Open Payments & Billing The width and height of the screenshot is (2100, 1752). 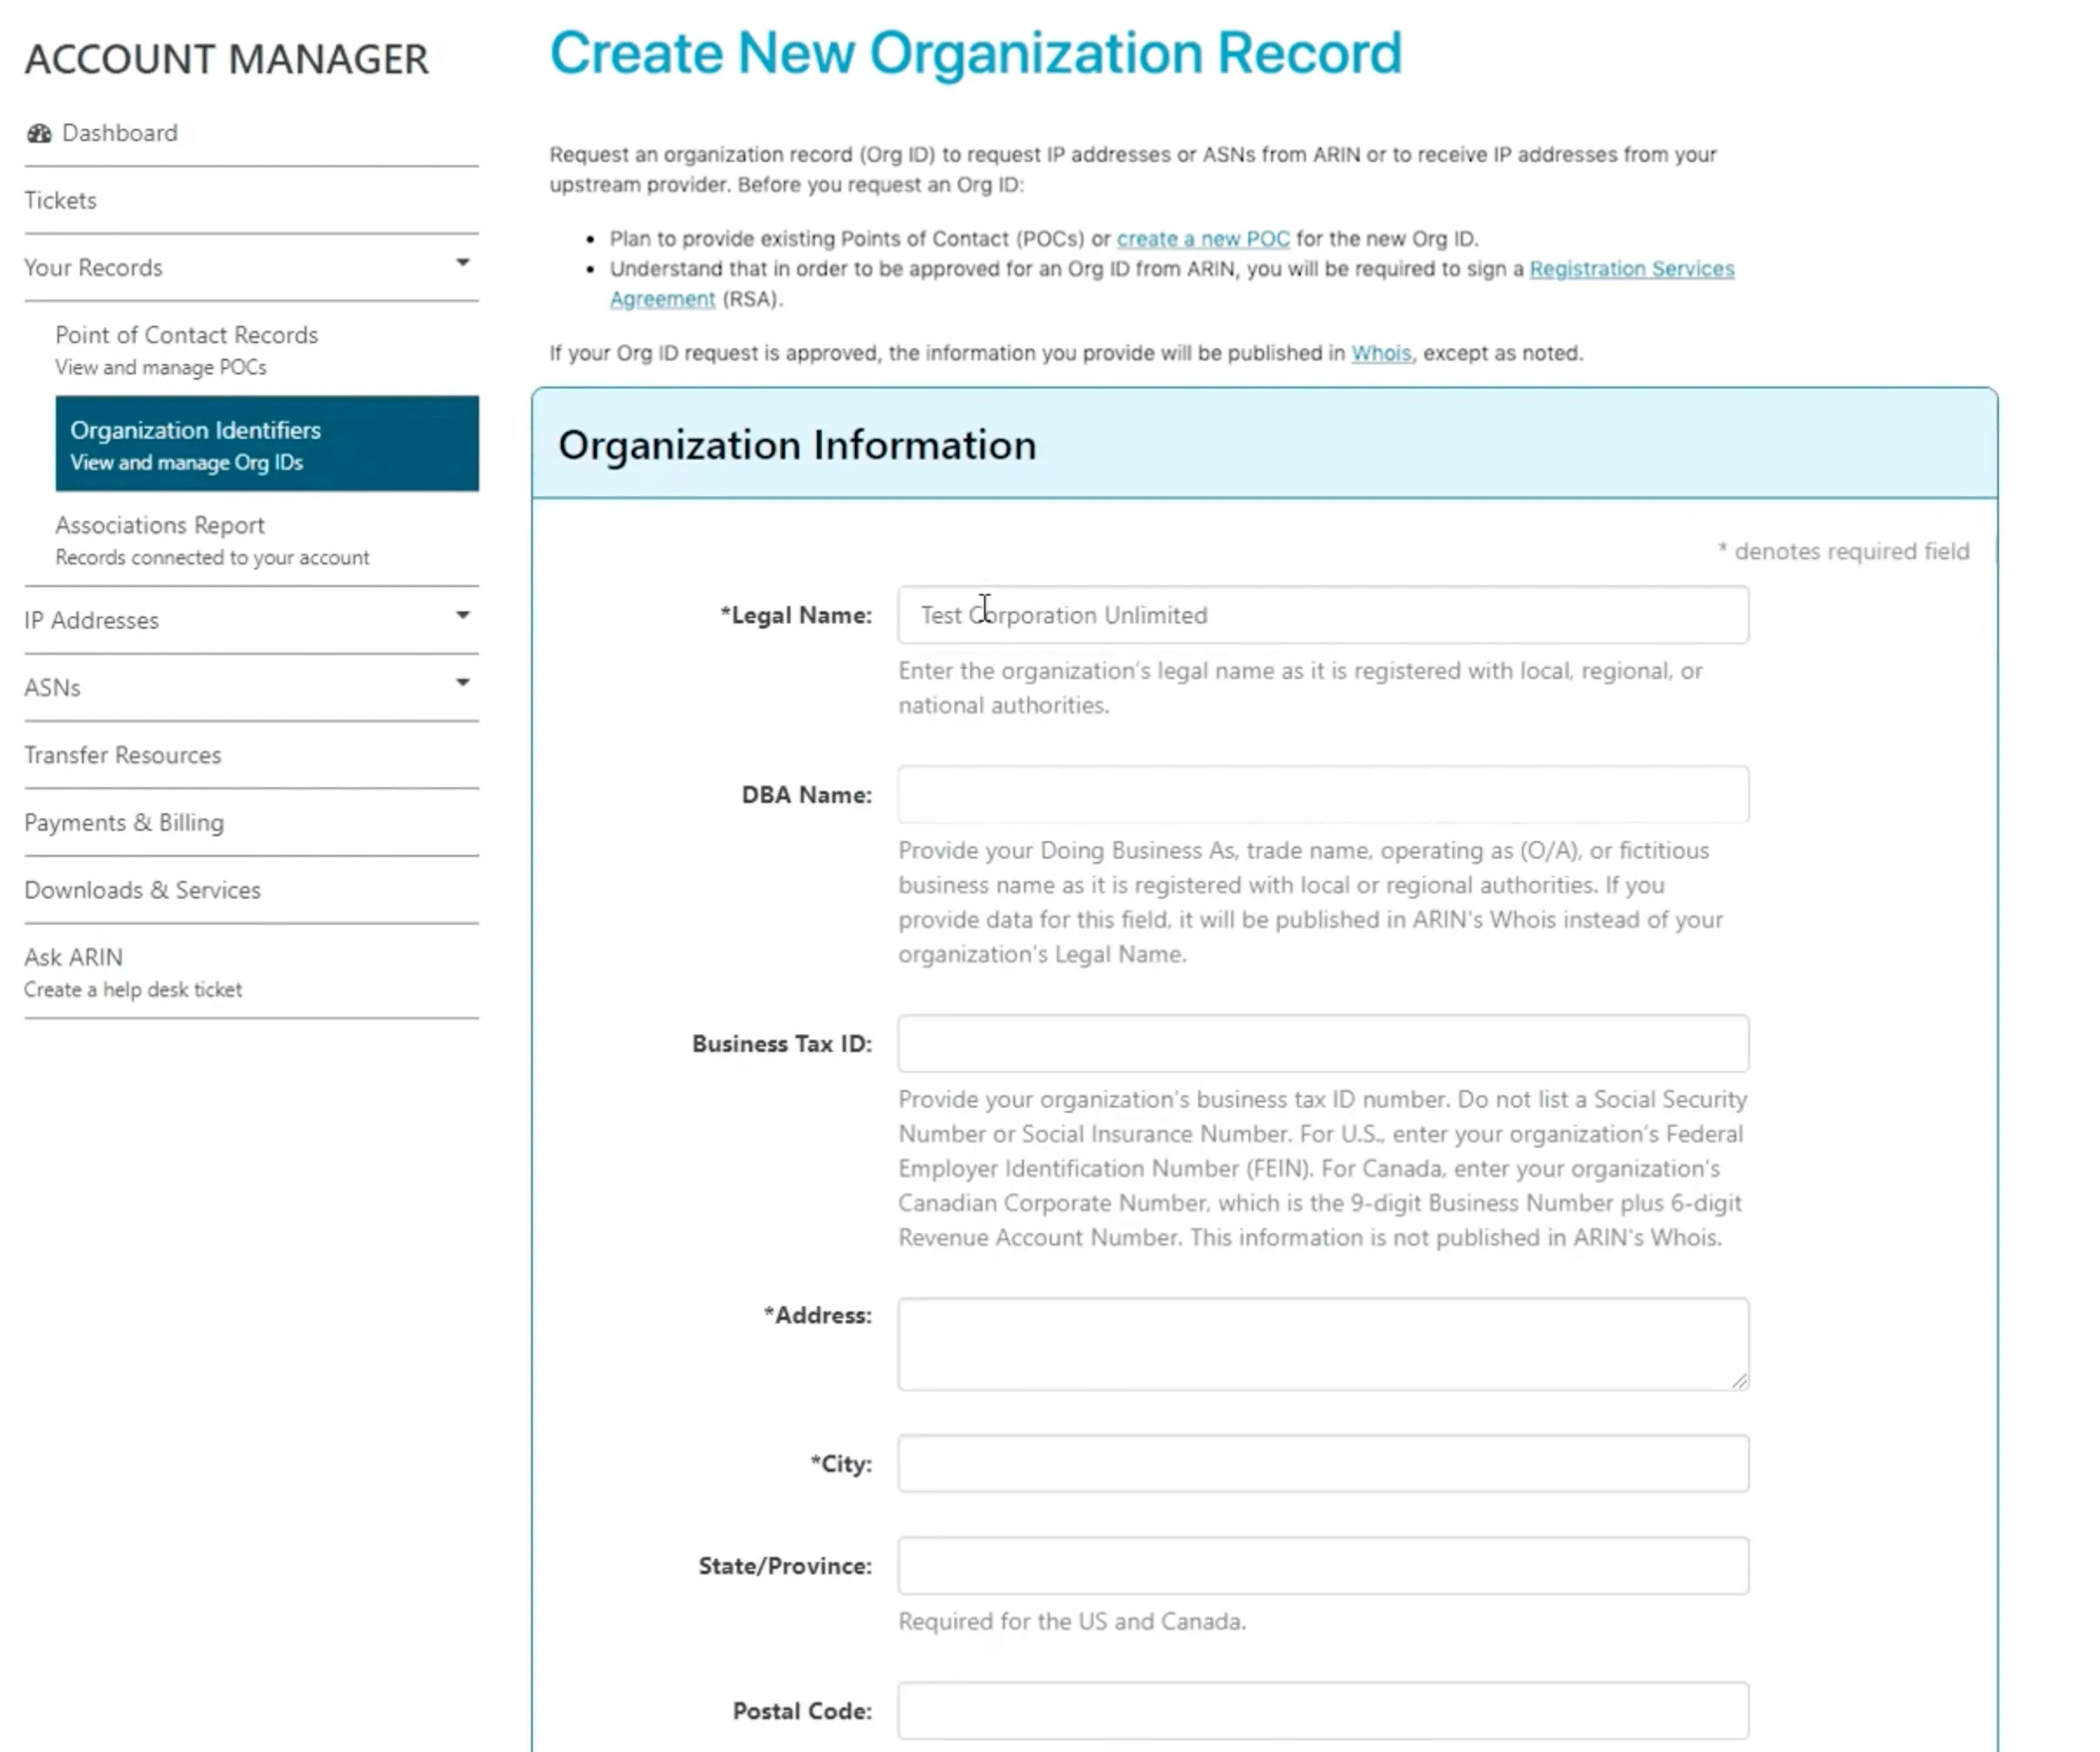[x=123, y=822]
